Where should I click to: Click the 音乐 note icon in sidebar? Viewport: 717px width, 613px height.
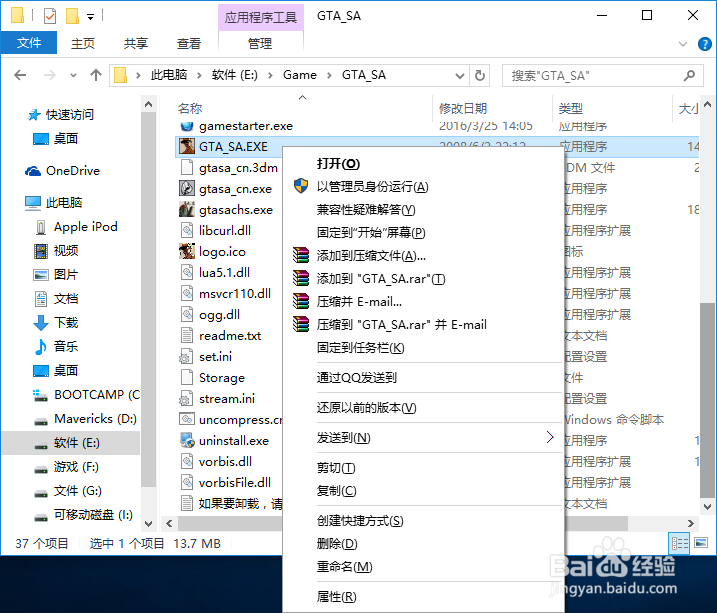[41, 346]
